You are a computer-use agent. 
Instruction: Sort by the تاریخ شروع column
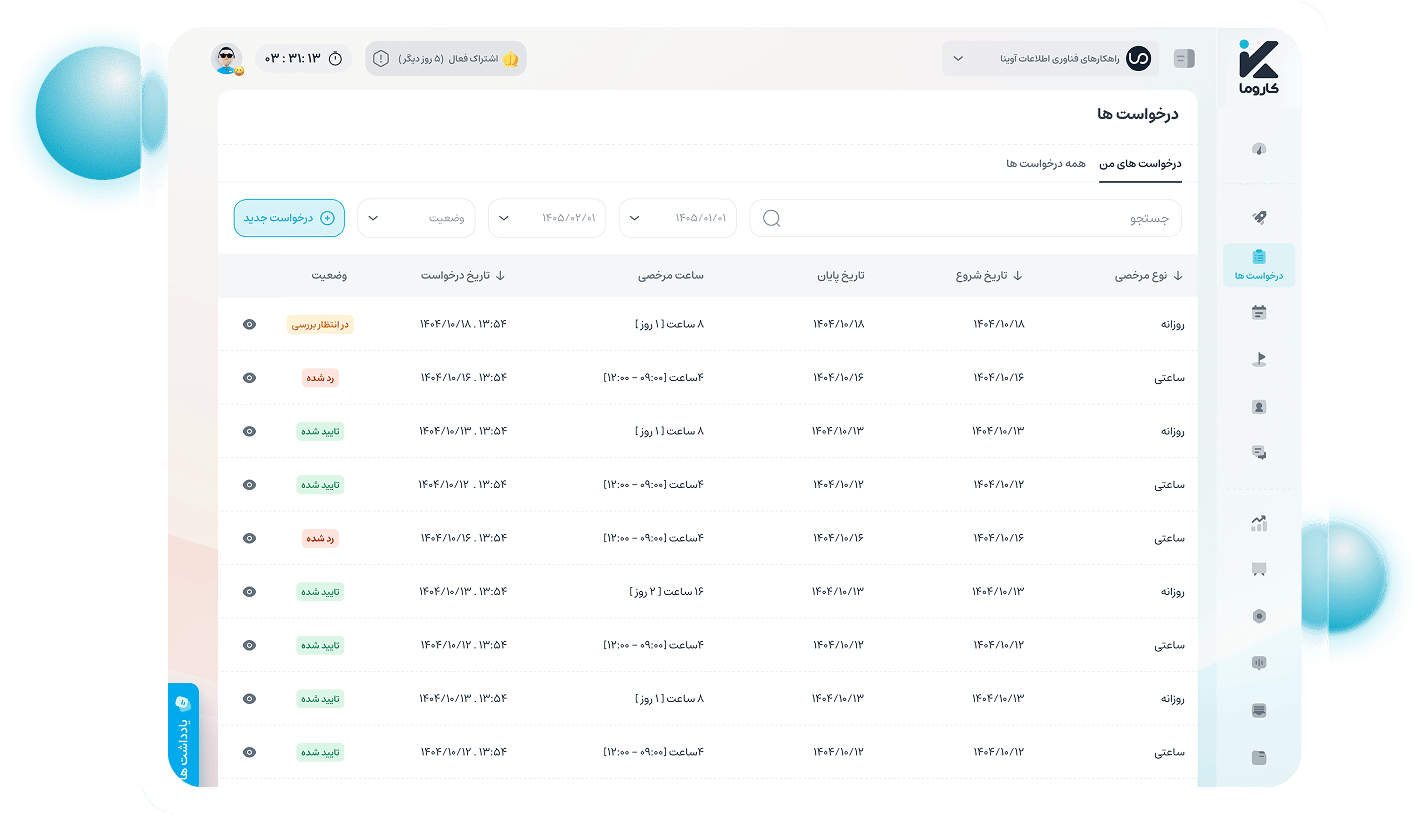pos(989,276)
